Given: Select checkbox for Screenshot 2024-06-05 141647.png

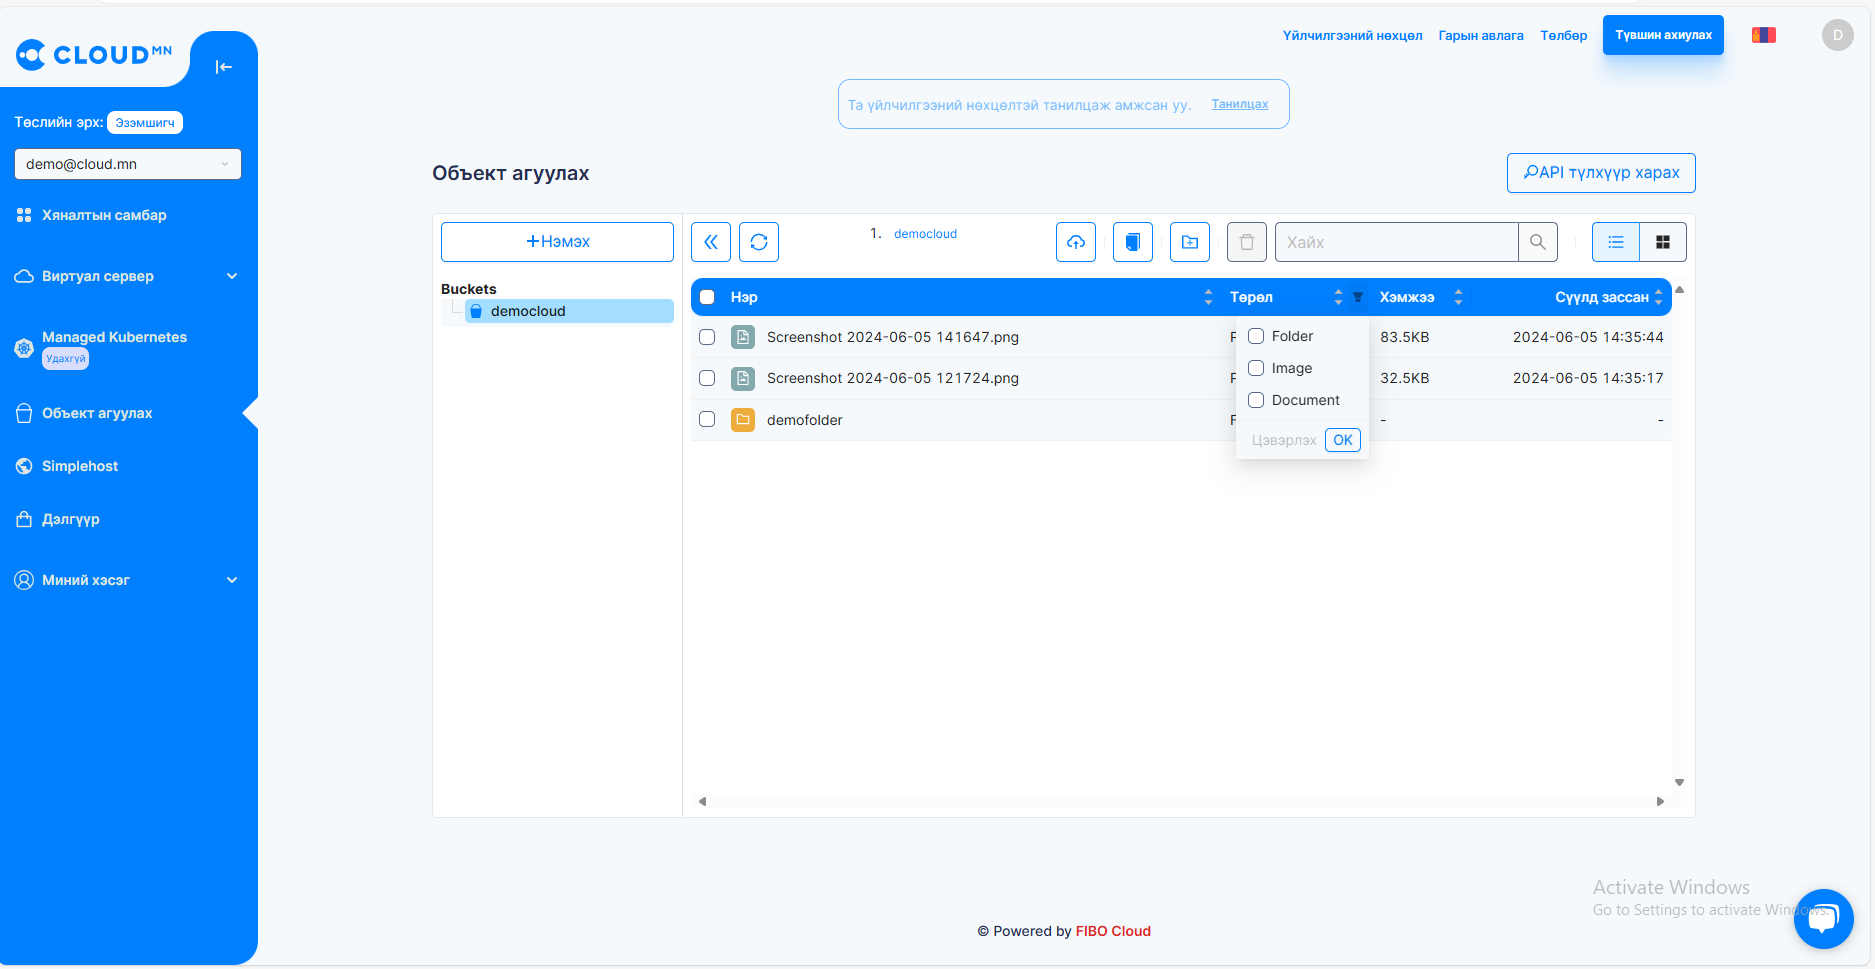Looking at the screenshot, I should pos(707,337).
